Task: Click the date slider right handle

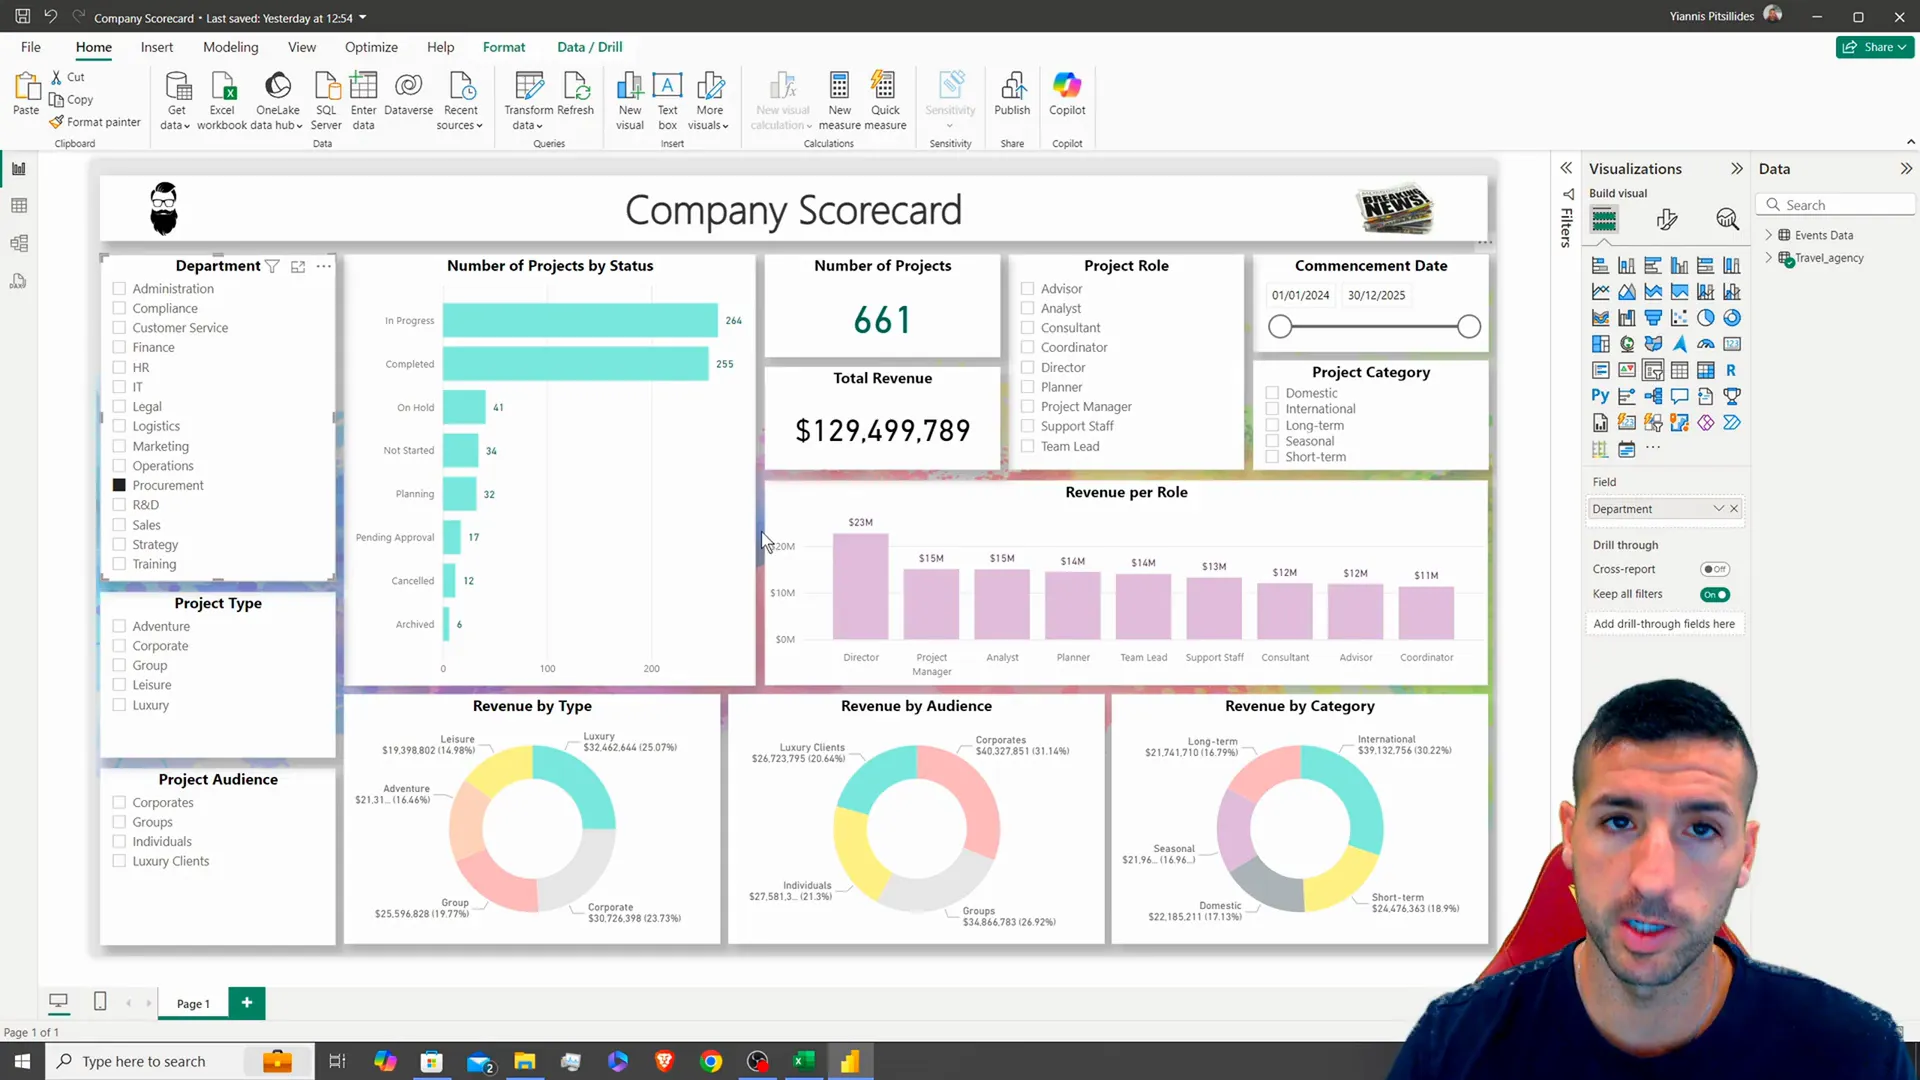Action: (x=1469, y=326)
